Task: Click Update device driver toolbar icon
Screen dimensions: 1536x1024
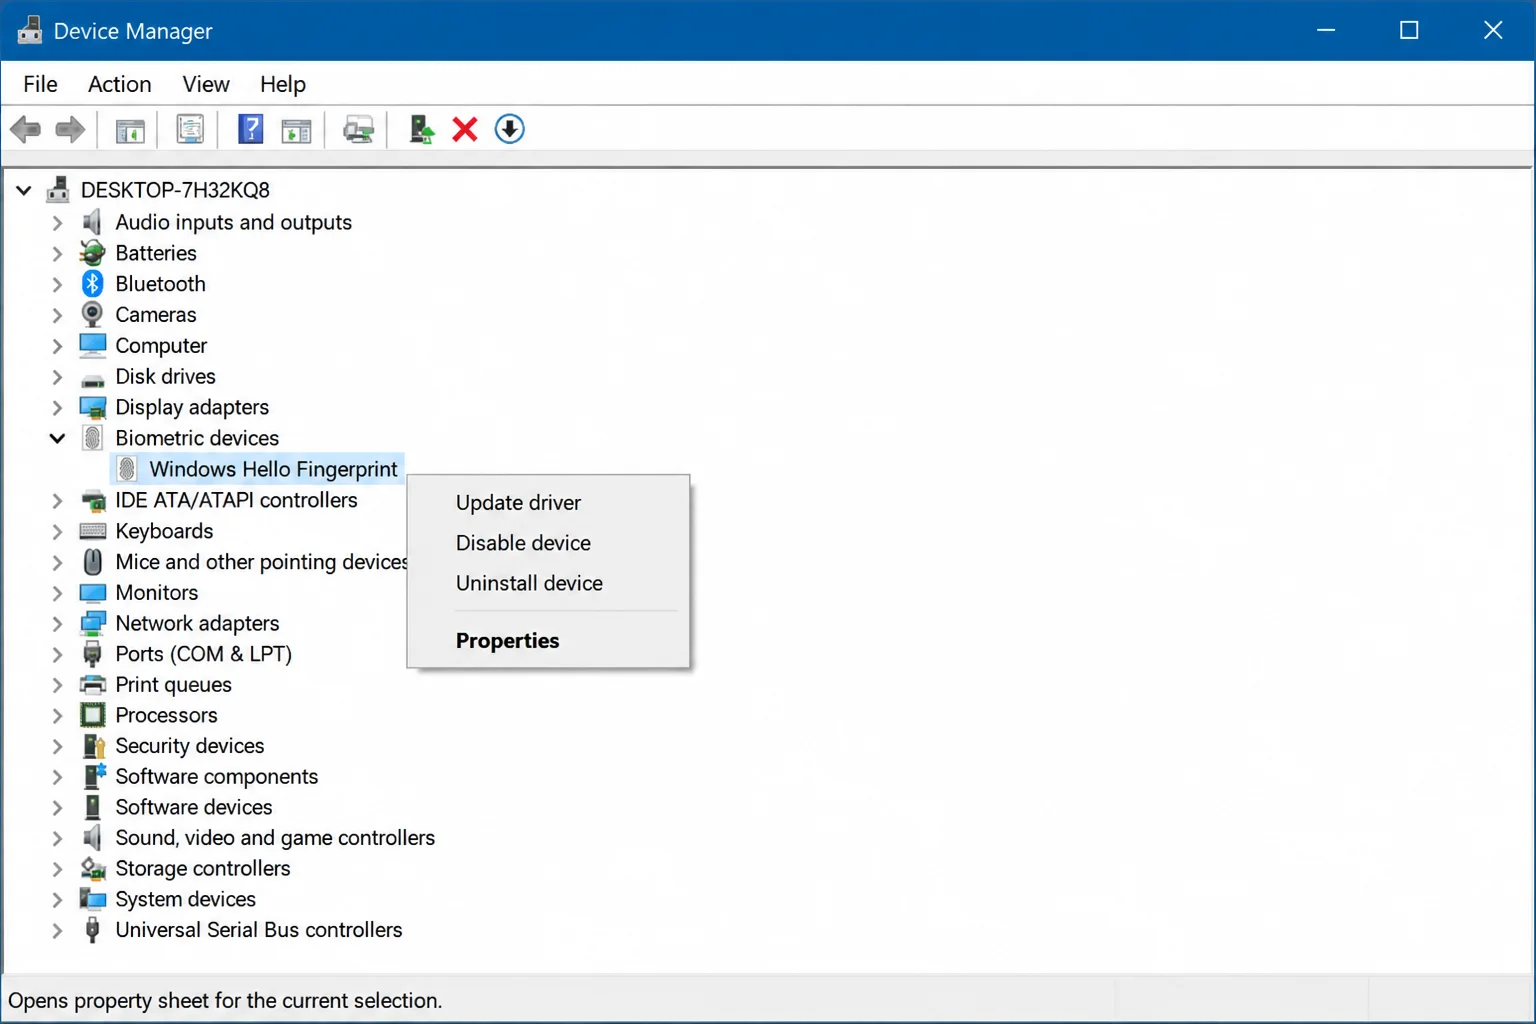Action: [421, 129]
